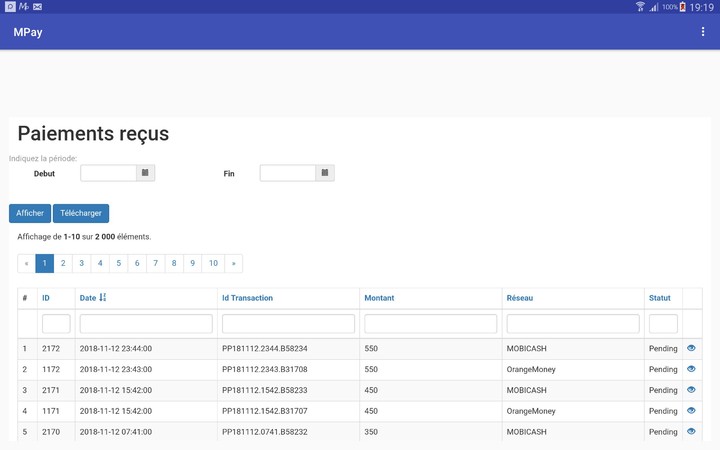
Task: Click the Afficher button
Action: pos(30,213)
